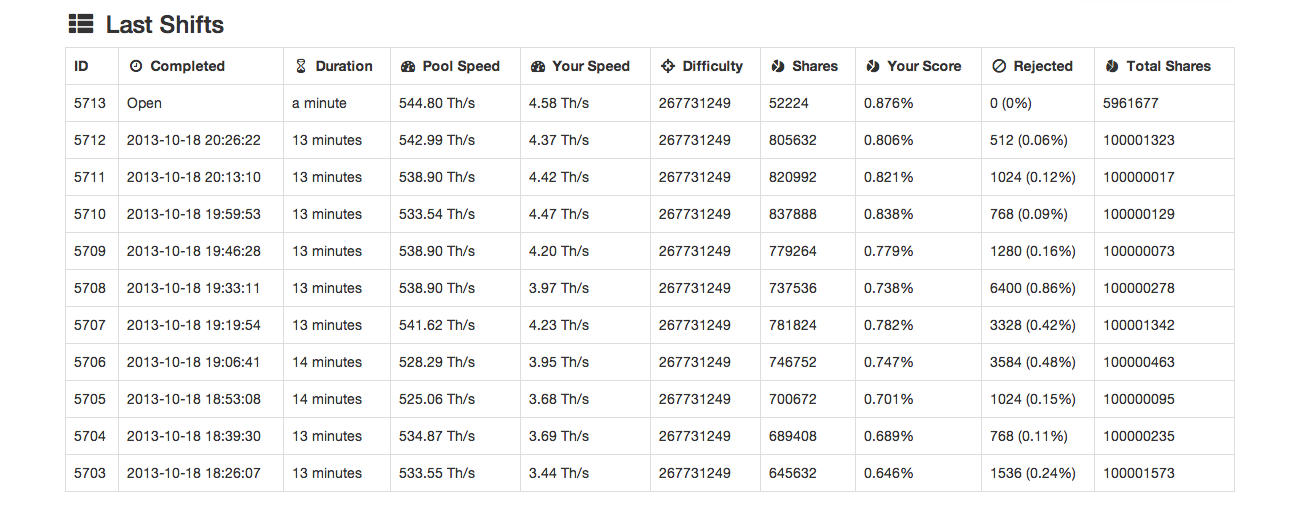Click the pie icon beside Total Shares
Image resolution: width=1295 pixels, height=519 pixels.
1112,66
